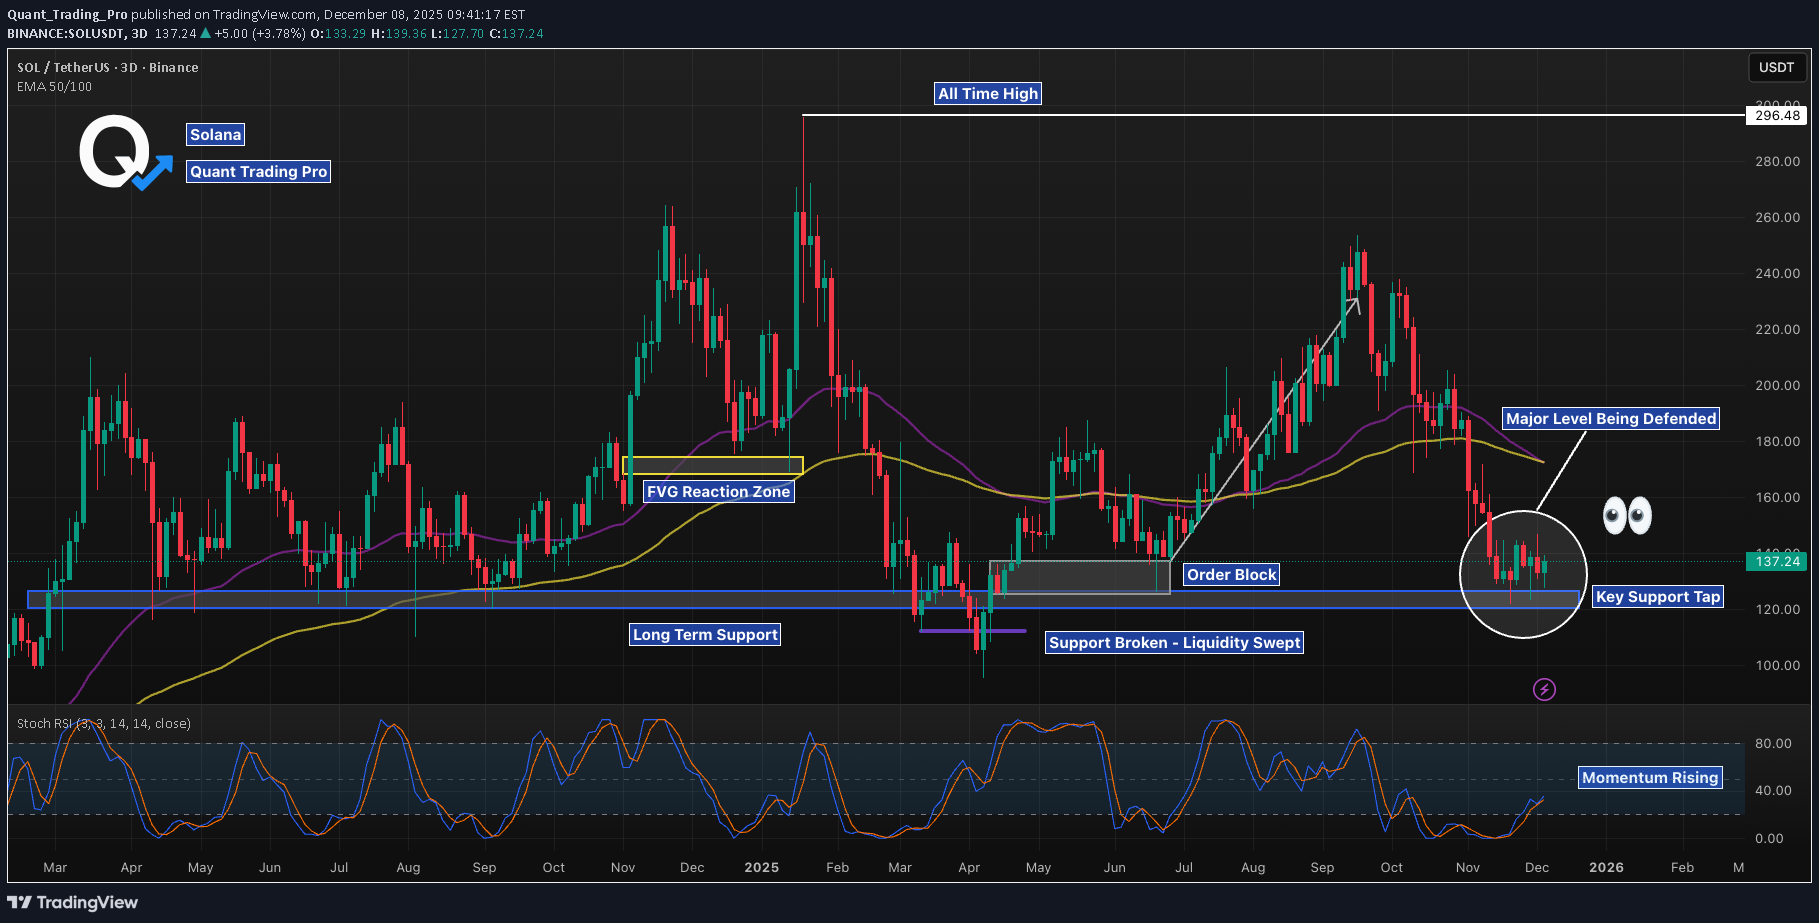Click the purple lightning bolt emoji sticker
The width and height of the screenshot is (1819, 923).
point(1543,690)
